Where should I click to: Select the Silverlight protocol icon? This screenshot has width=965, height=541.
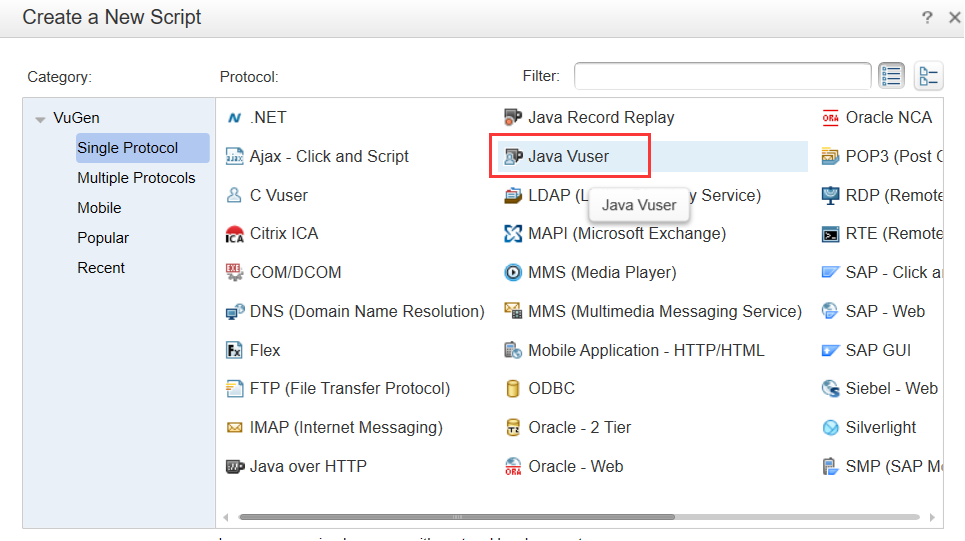click(x=830, y=428)
